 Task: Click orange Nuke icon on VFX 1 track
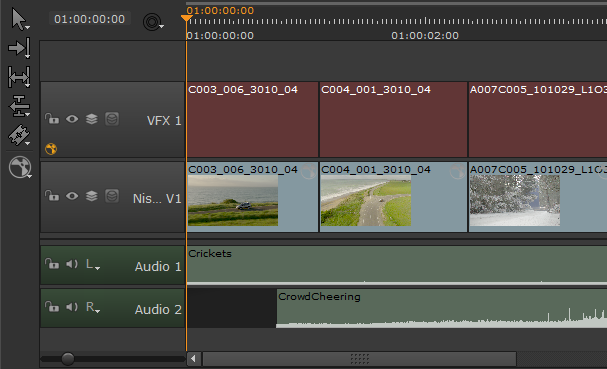(x=51, y=149)
